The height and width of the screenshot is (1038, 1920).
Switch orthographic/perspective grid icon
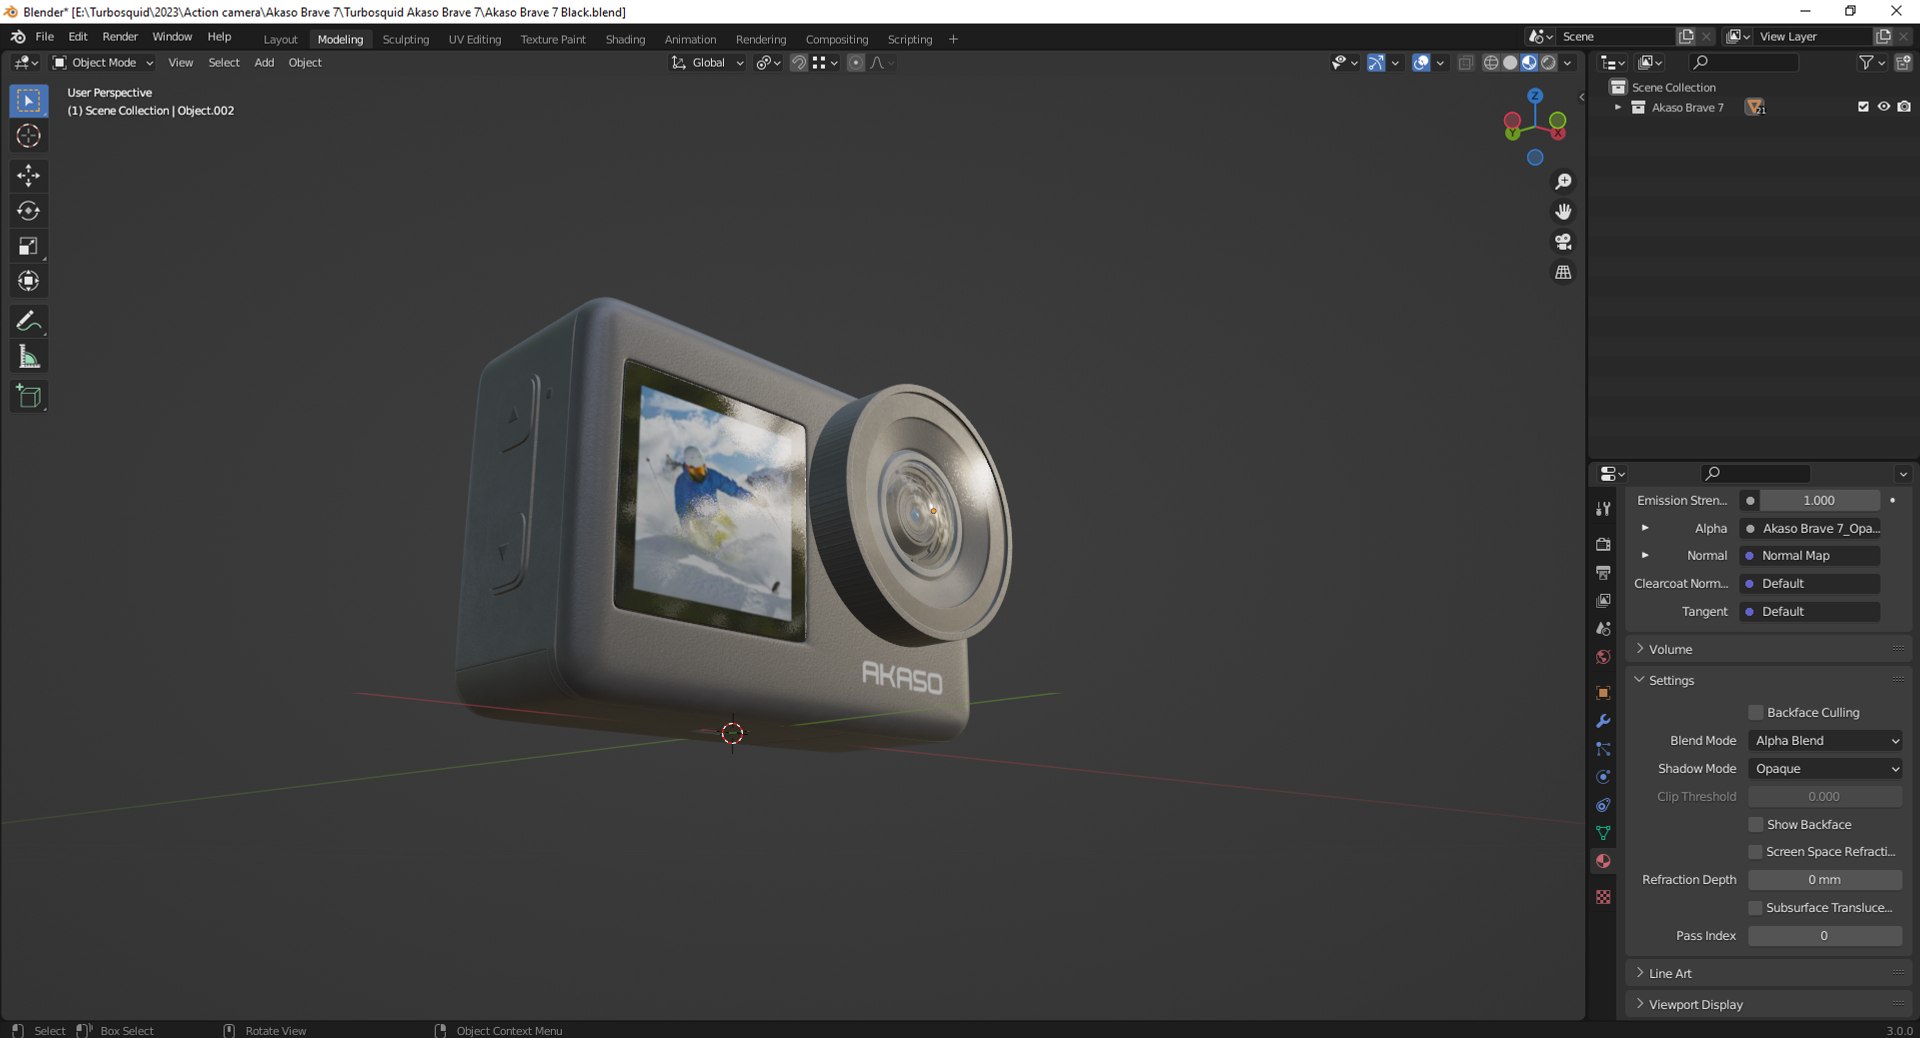(x=1563, y=272)
